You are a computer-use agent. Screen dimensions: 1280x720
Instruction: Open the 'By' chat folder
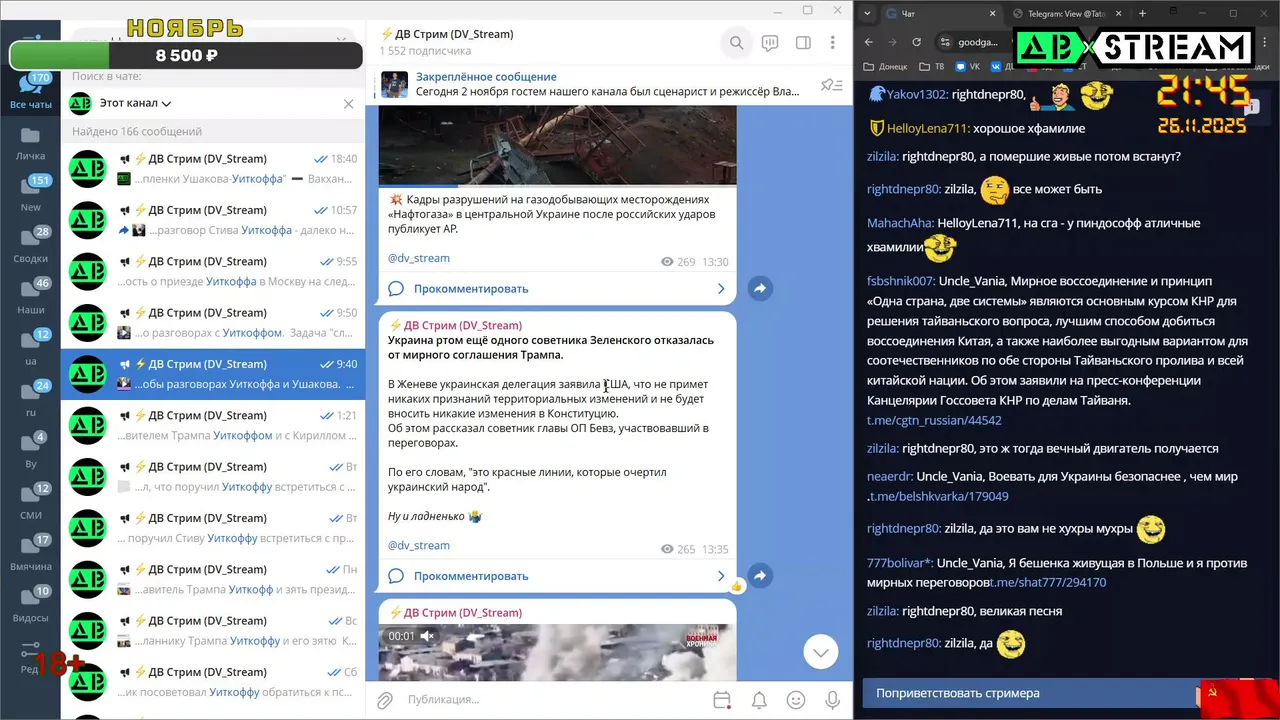(30, 451)
